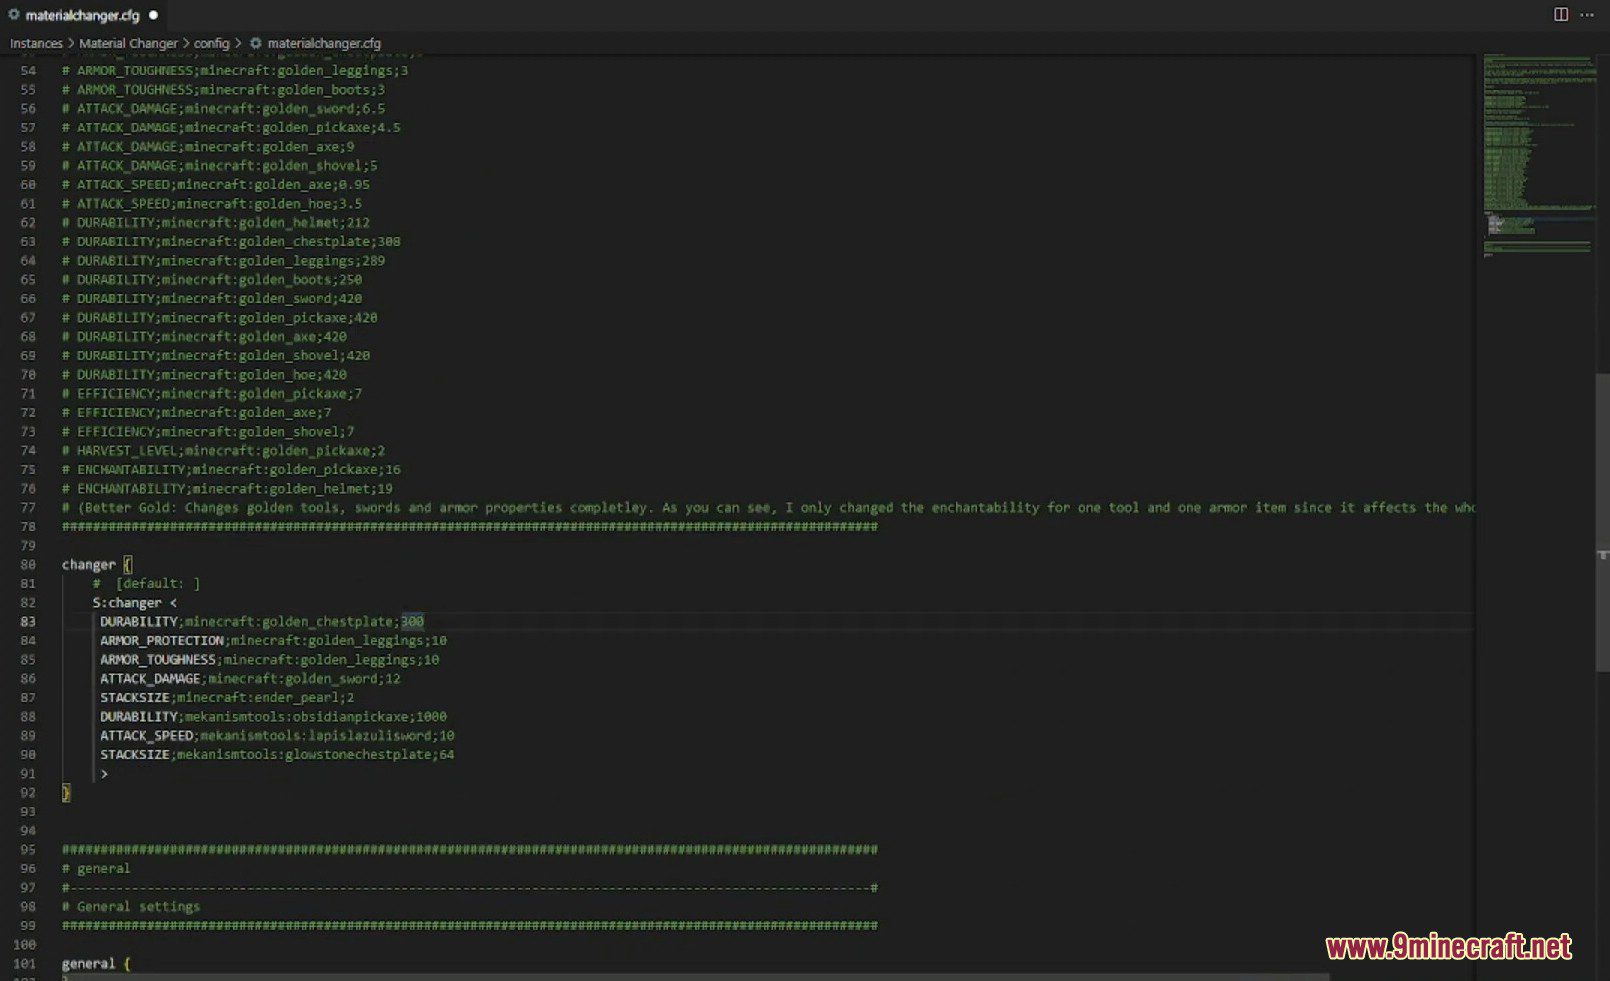Select the materialchanger.cfg editor tab

(x=84, y=15)
